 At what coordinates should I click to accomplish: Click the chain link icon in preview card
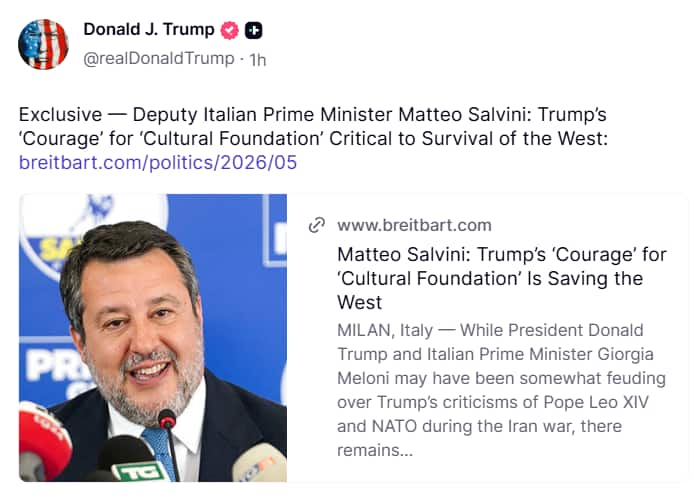pyautogui.click(x=316, y=225)
